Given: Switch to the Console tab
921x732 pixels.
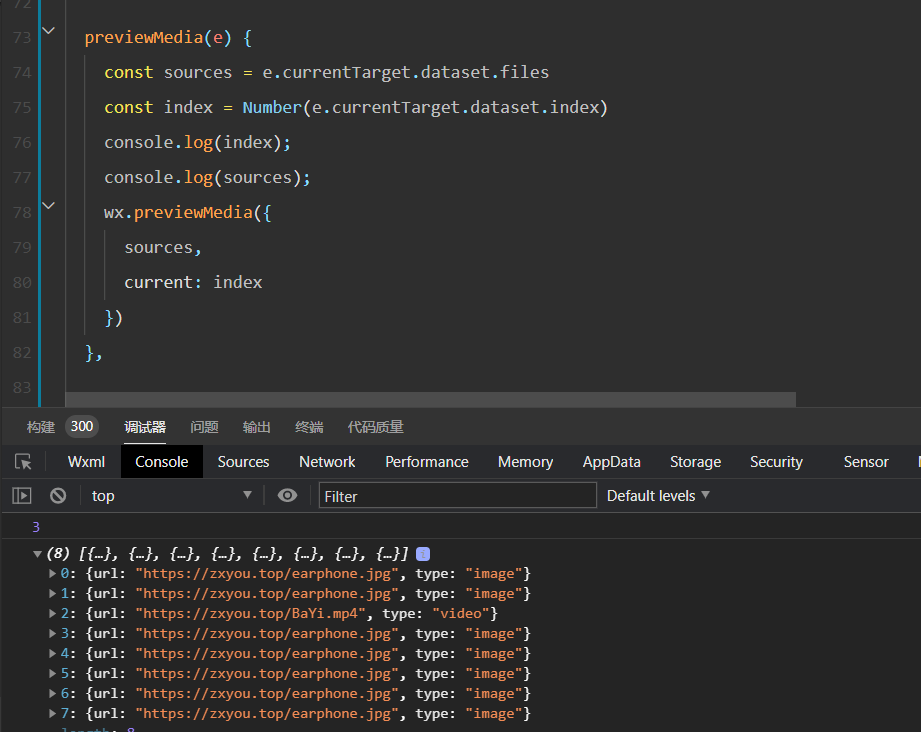Looking at the screenshot, I should 162,462.
